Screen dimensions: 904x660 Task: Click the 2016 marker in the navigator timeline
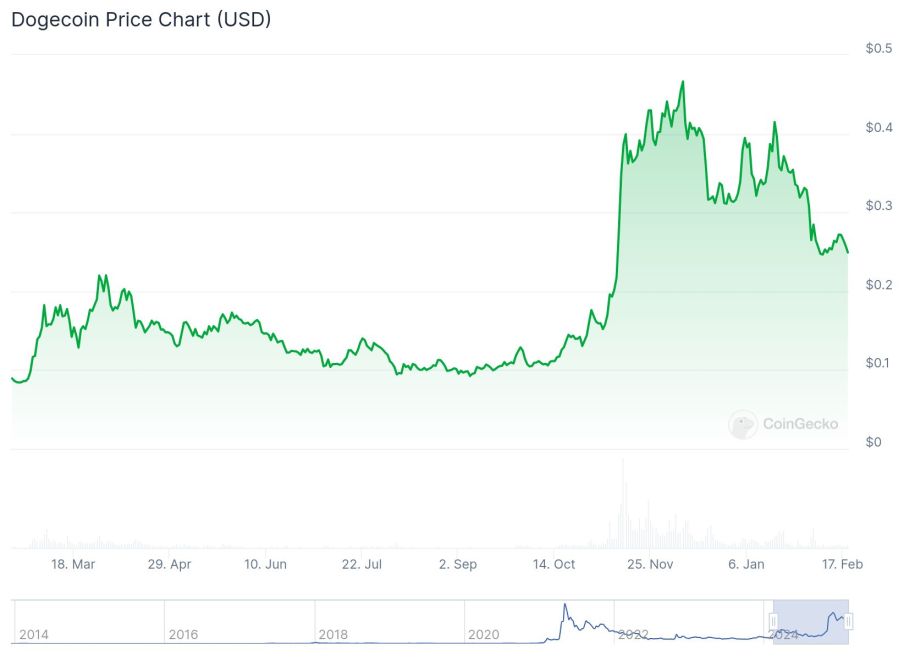(183, 635)
